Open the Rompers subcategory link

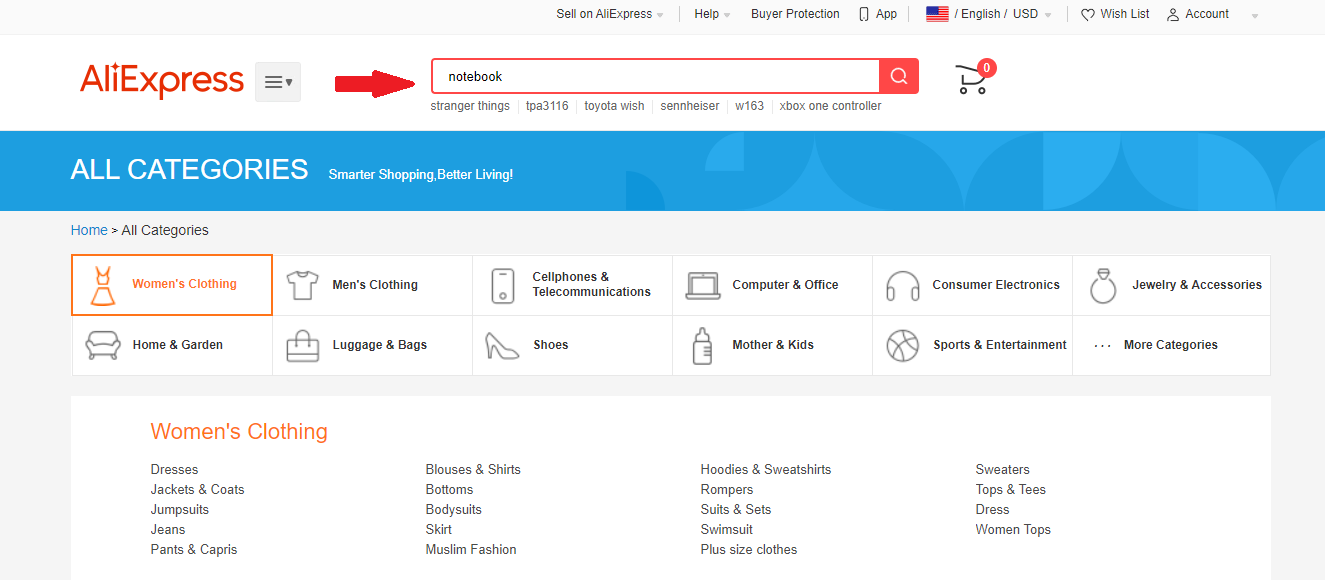[727, 490]
